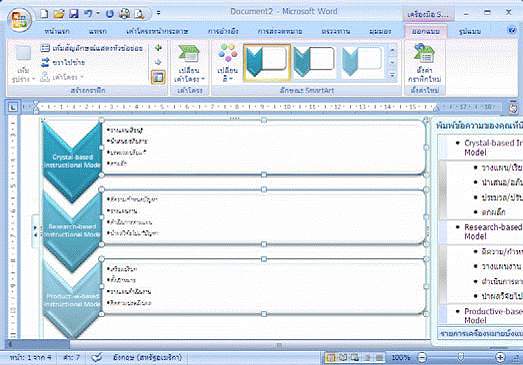Click the Open folder icon in Quick Access
523x365 pixels.
(x=59, y=13)
